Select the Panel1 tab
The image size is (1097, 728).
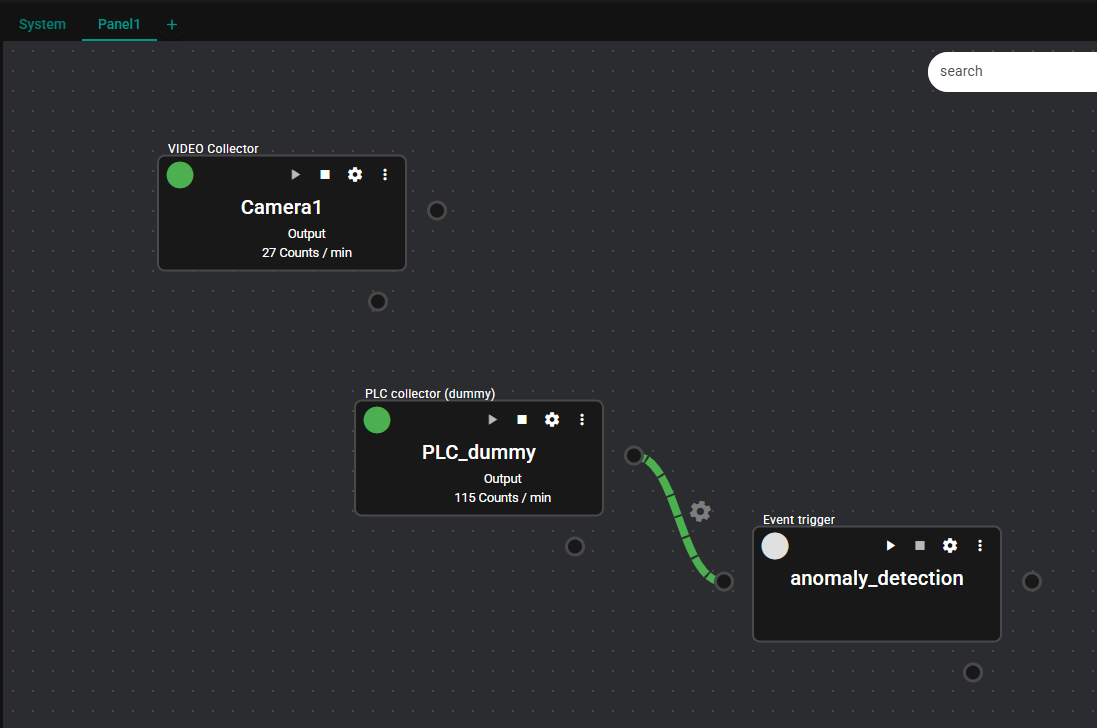tap(119, 24)
